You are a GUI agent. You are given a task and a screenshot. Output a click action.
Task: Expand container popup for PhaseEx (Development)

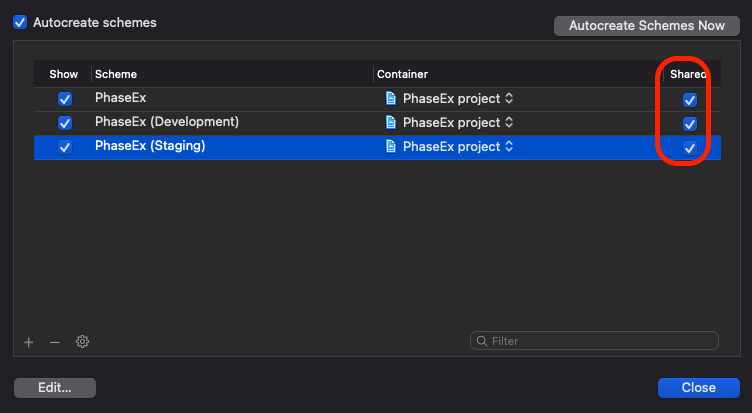click(509, 123)
